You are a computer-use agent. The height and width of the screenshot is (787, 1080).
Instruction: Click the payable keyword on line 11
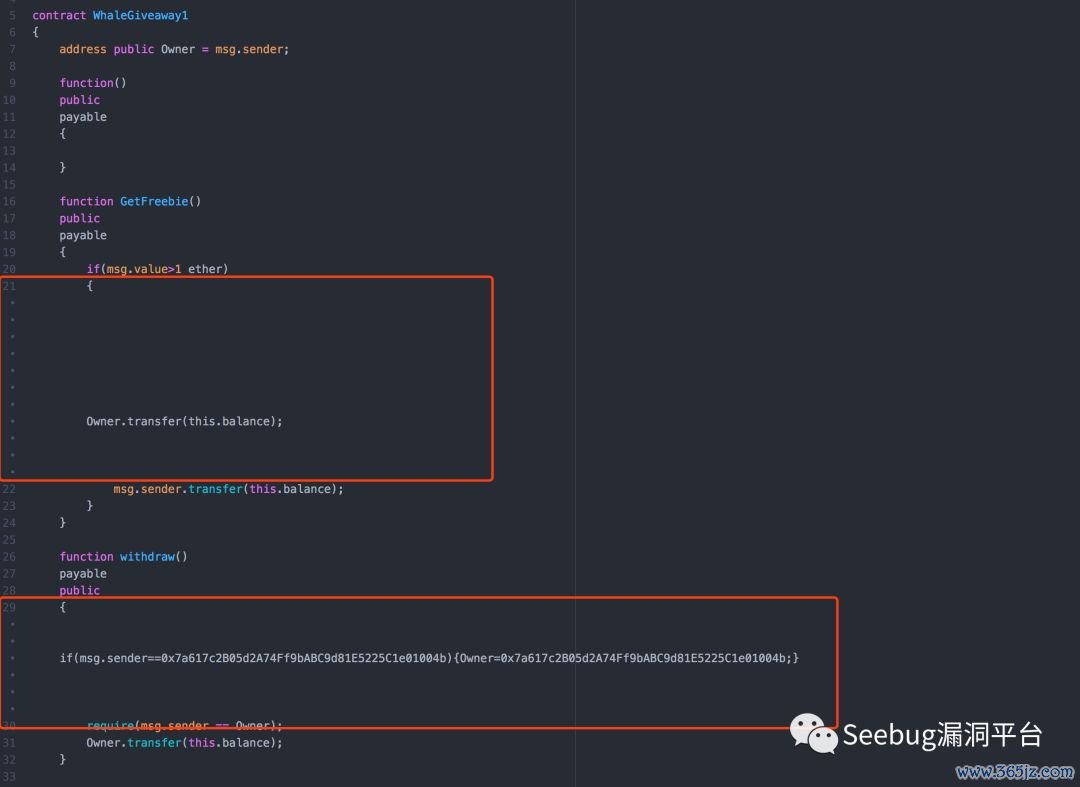tap(83, 117)
